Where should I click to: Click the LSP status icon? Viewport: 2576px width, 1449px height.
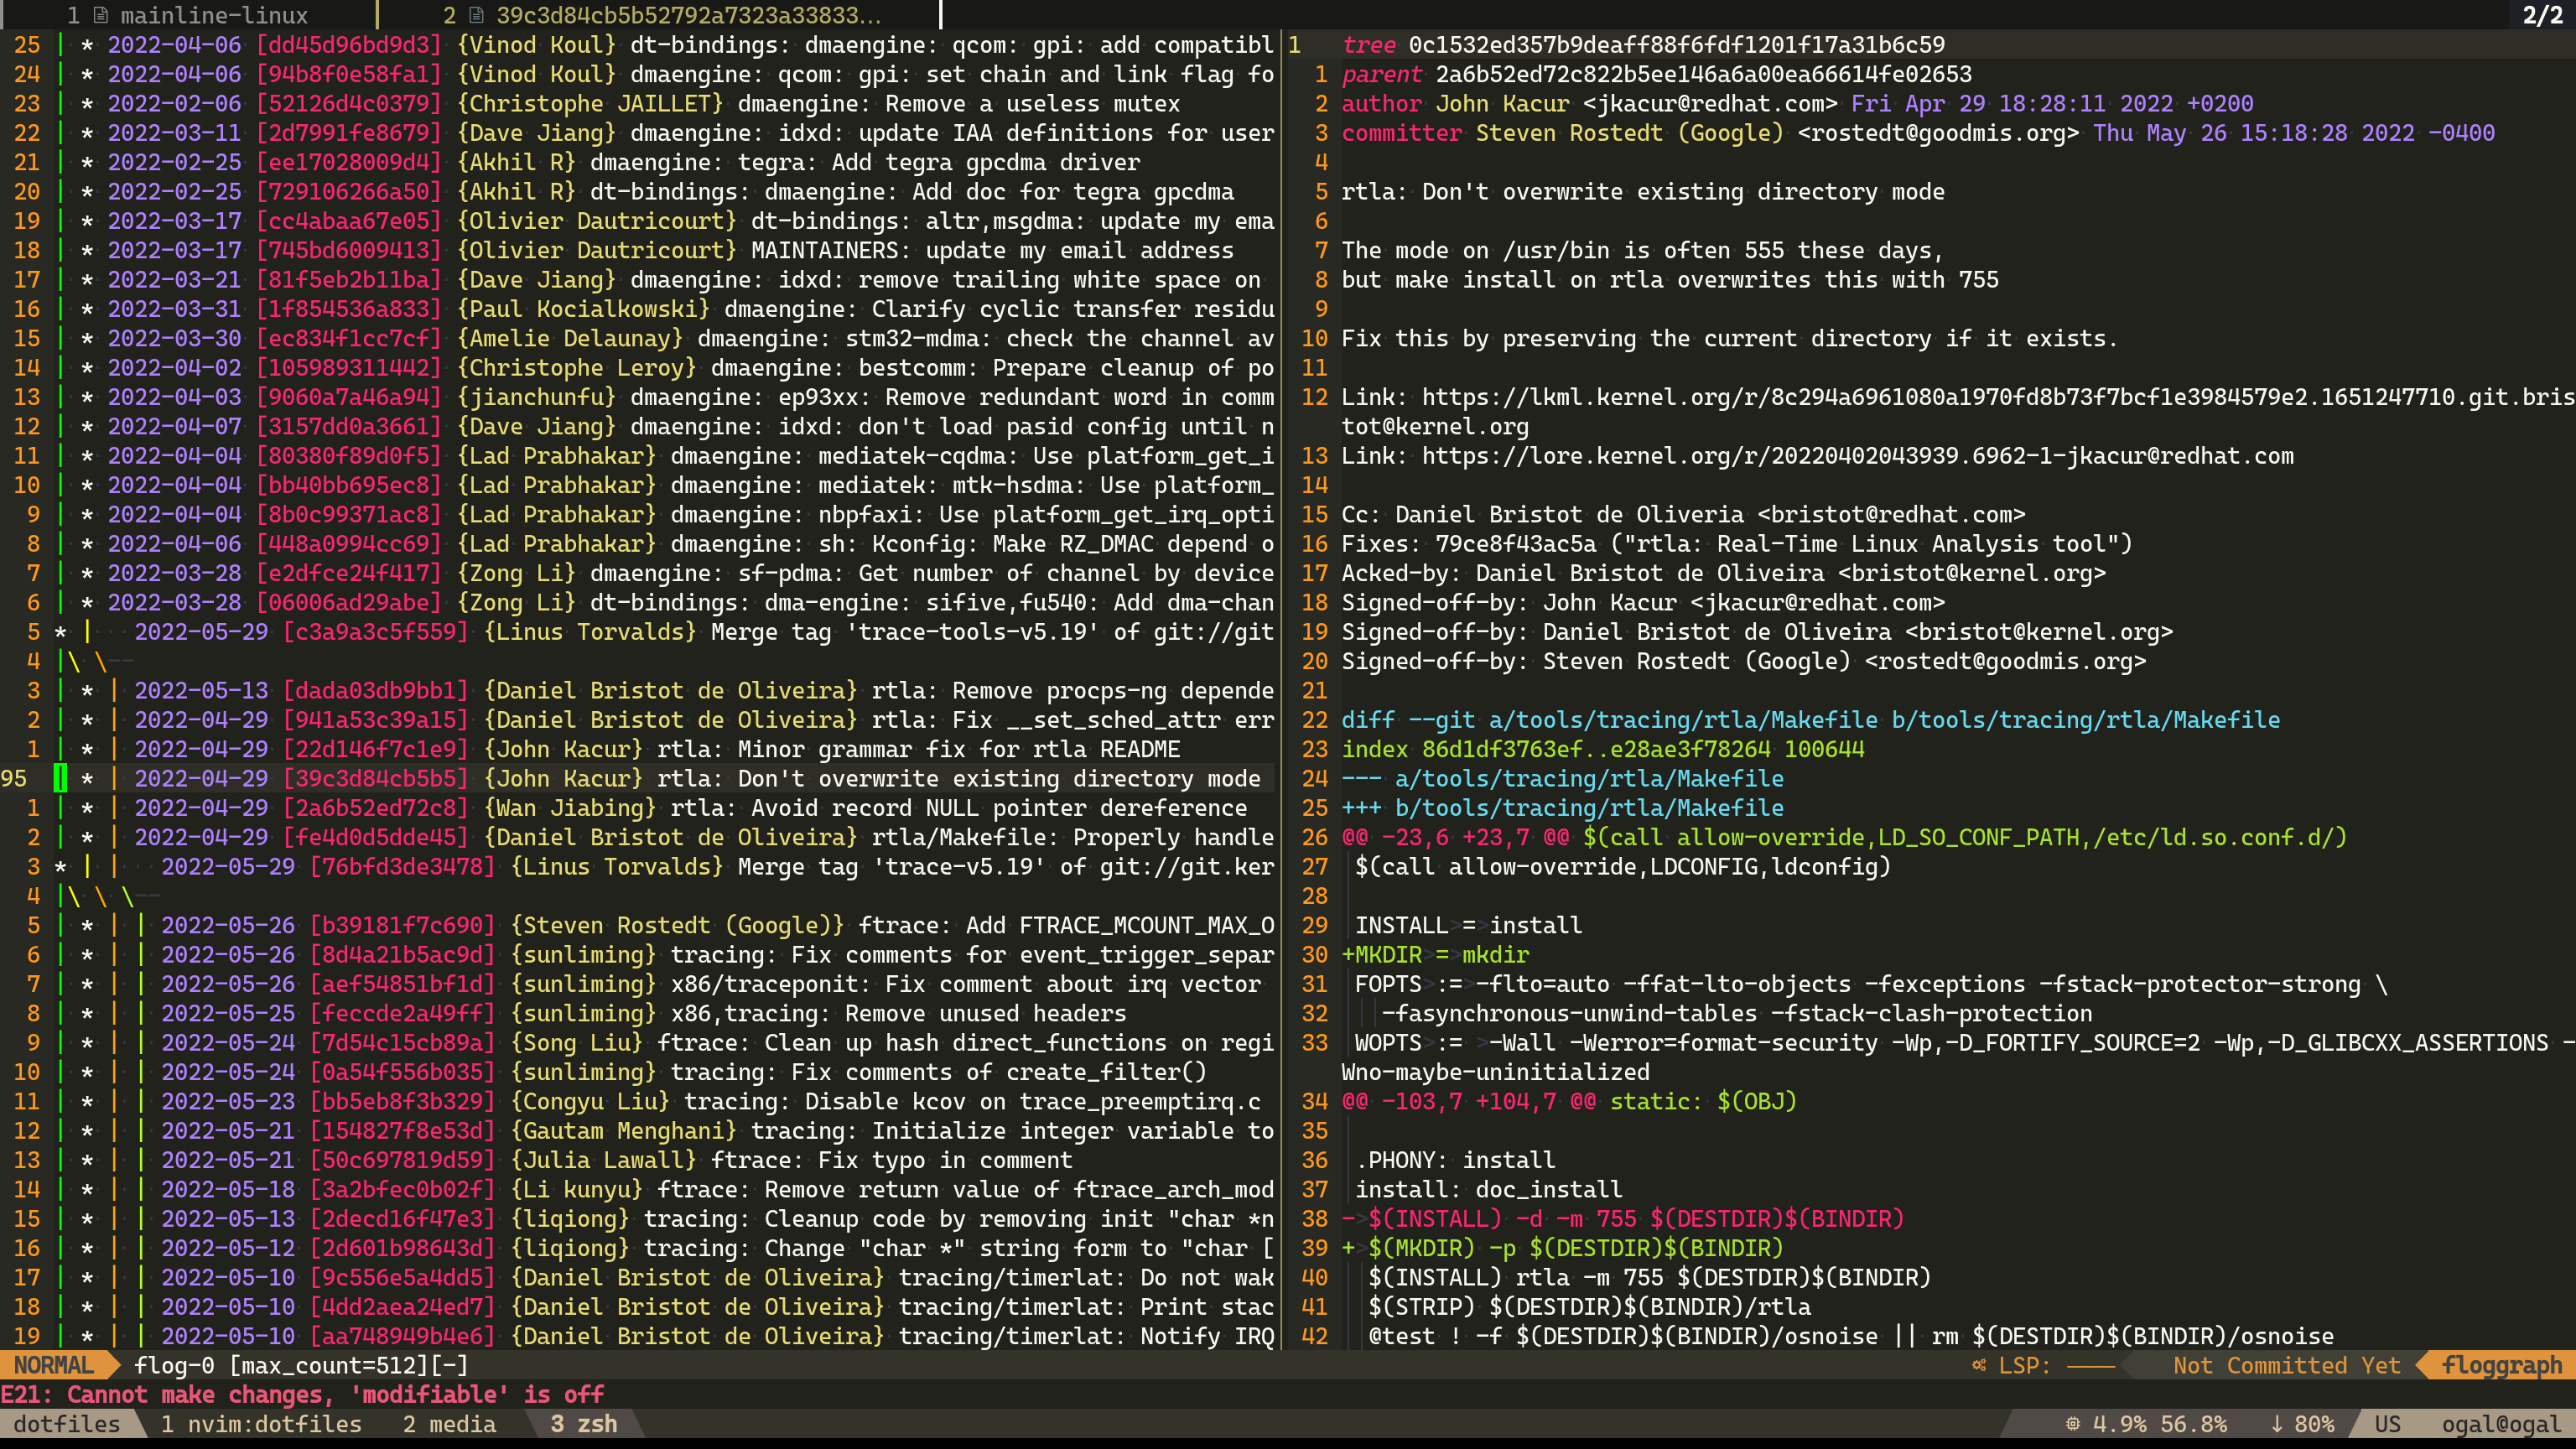click(x=1979, y=1365)
